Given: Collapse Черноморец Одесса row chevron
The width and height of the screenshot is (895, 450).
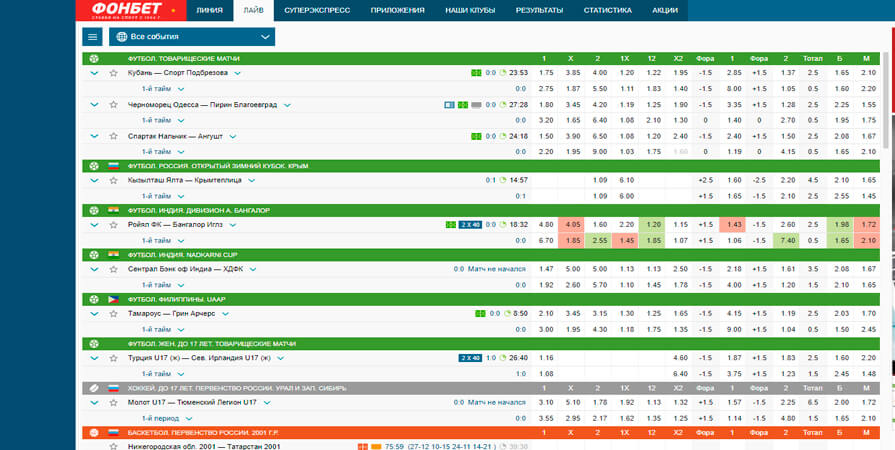Looking at the screenshot, I should click(x=94, y=105).
